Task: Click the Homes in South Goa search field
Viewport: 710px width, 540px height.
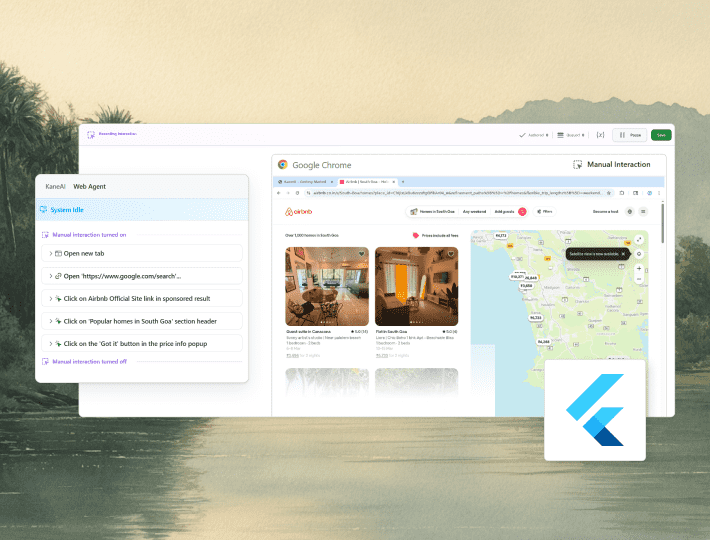Action: 432,211
